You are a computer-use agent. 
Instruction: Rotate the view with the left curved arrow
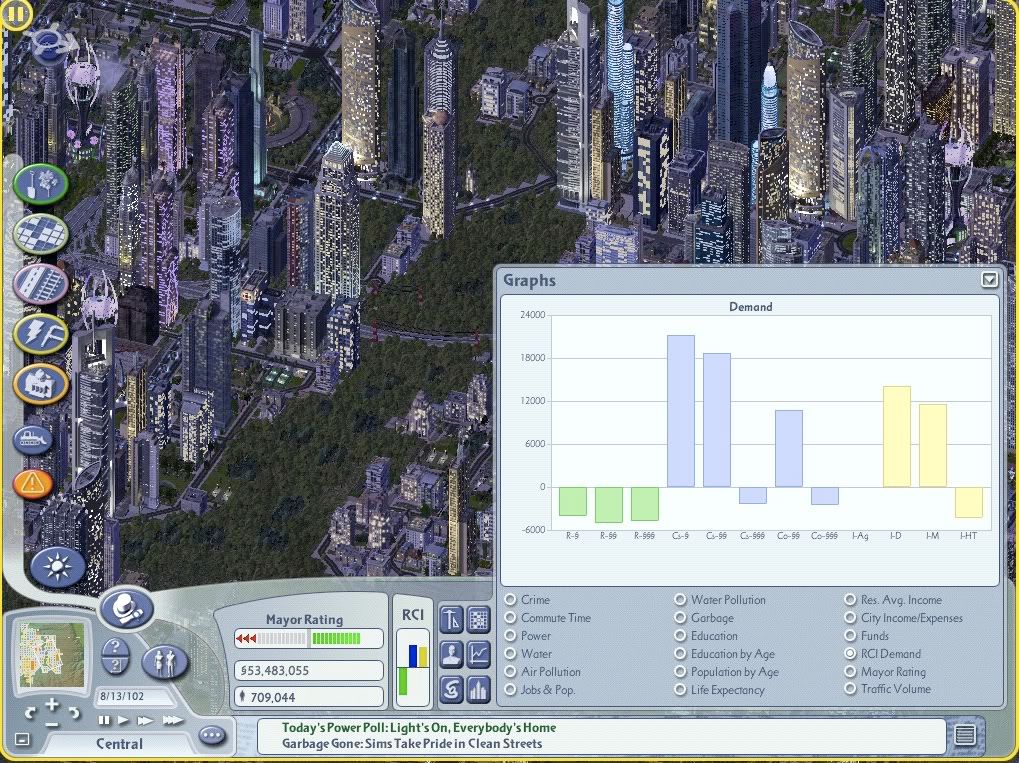(31, 714)
